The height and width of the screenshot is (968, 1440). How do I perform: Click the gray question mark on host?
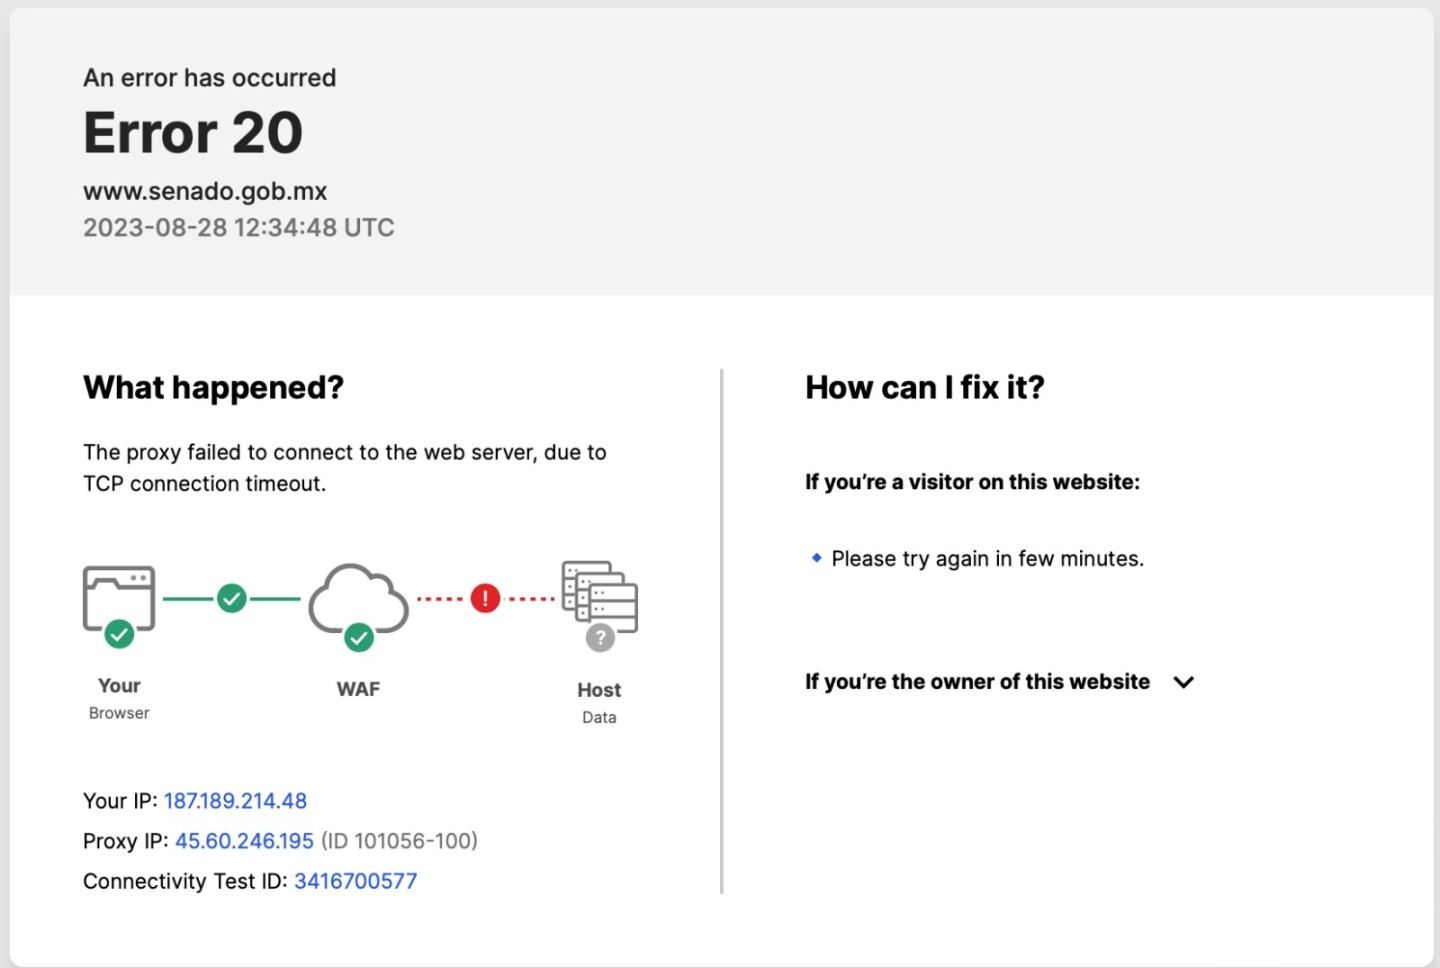tap(600, 637)
